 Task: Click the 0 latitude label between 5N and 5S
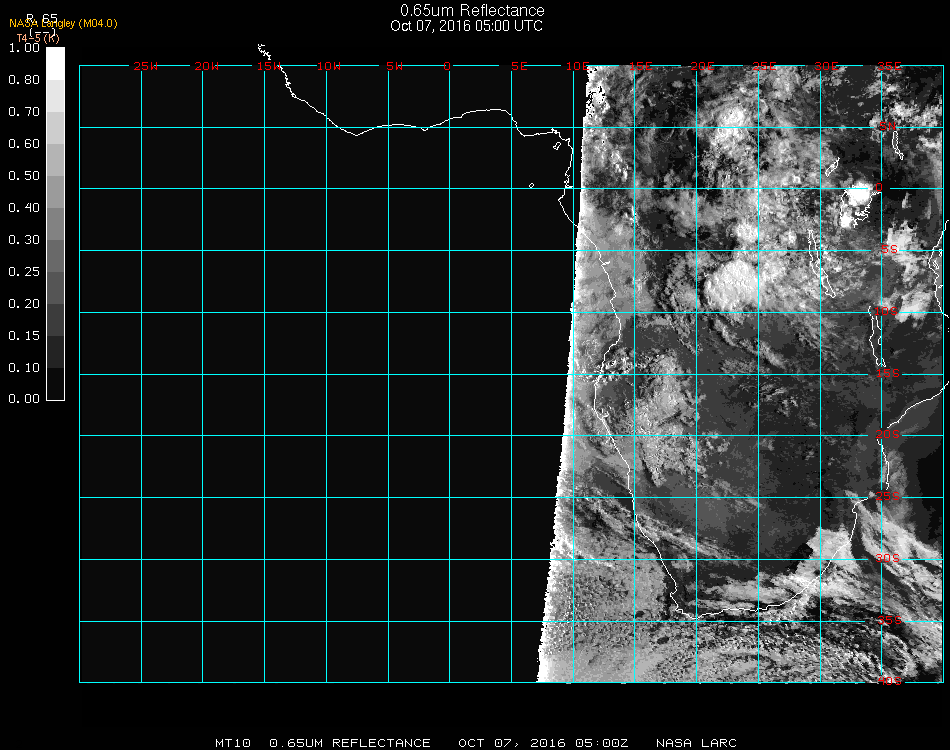point(879,187)
